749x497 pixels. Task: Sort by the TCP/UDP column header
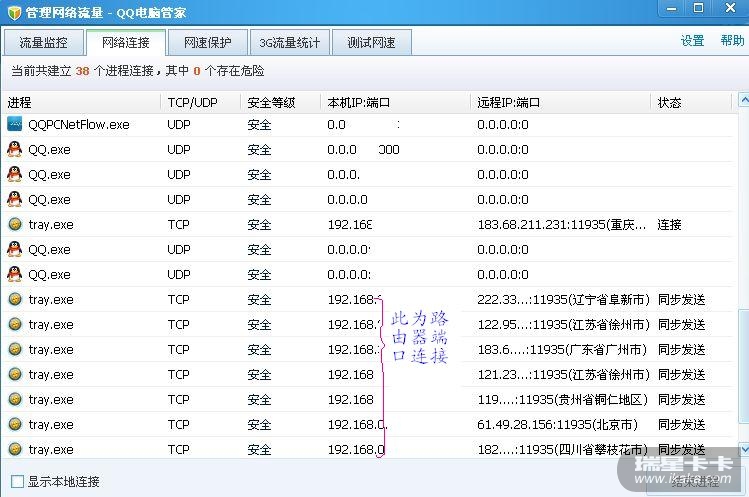pos(201,102)
